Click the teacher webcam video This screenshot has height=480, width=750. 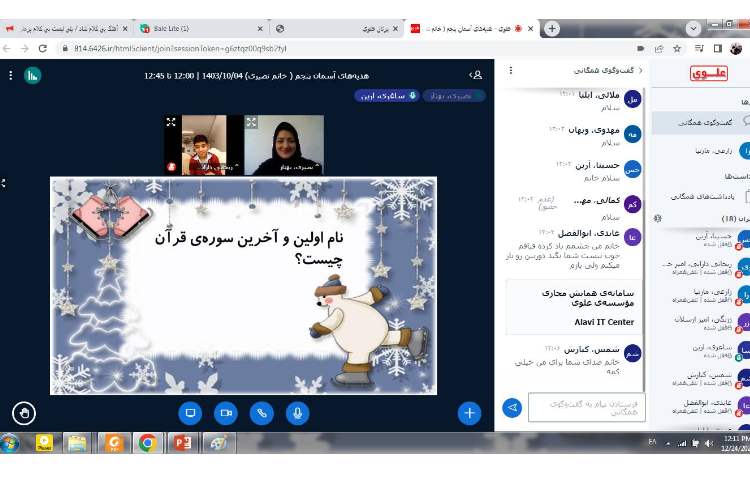(284, 145)
